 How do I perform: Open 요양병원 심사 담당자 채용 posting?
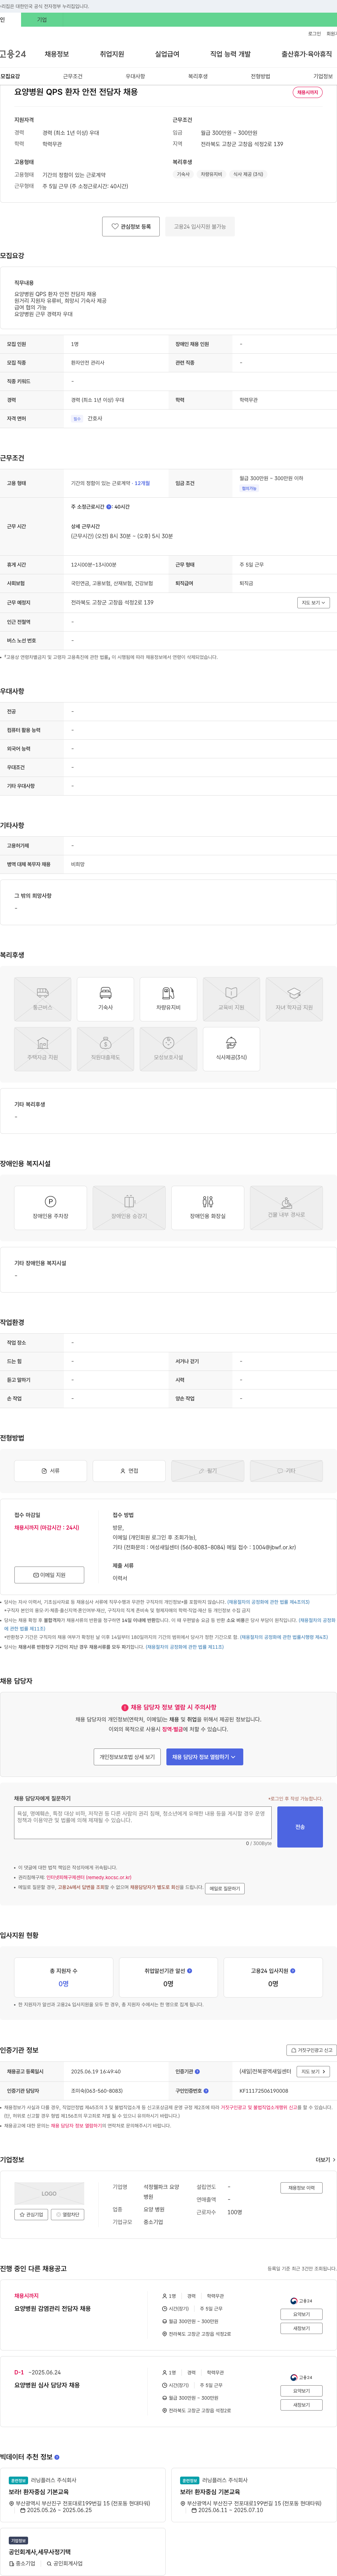[x=47, y=2385]
